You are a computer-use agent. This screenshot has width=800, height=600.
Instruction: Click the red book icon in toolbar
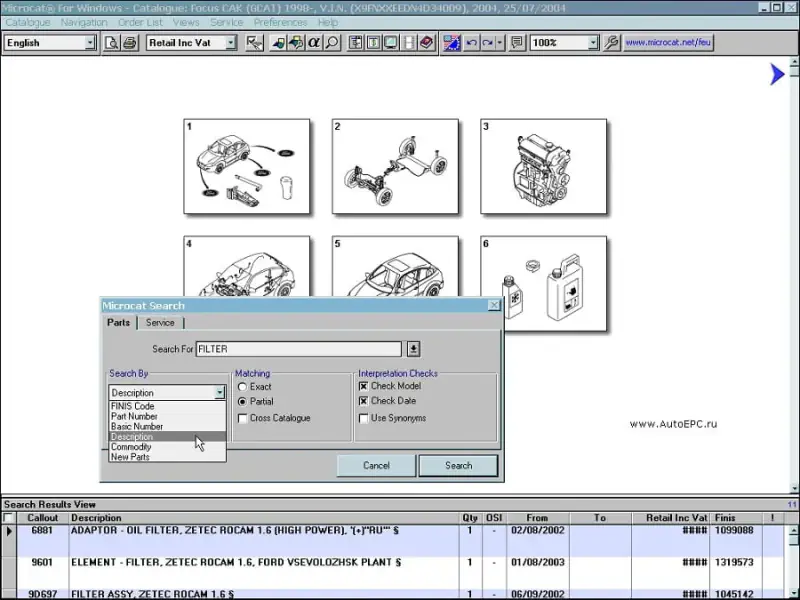[x=425, y=43]
